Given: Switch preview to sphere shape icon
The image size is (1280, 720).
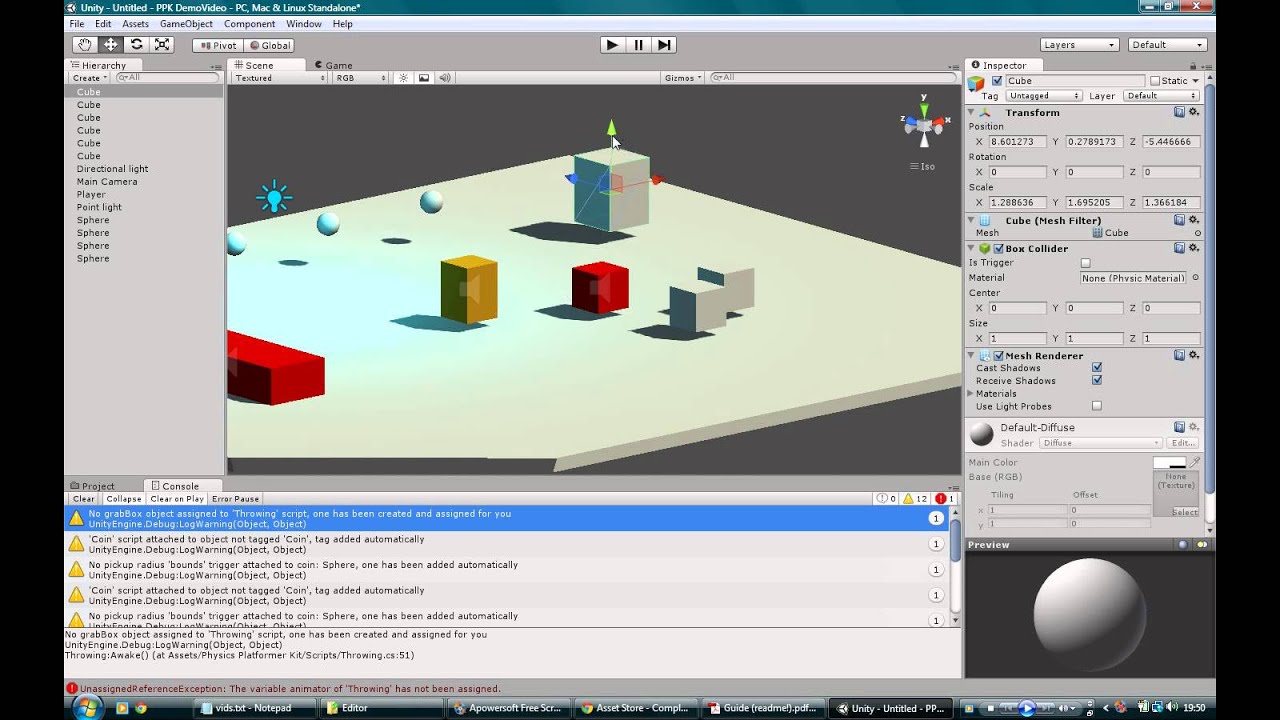Looking at the screenshot, I should tap(1183, 545).
